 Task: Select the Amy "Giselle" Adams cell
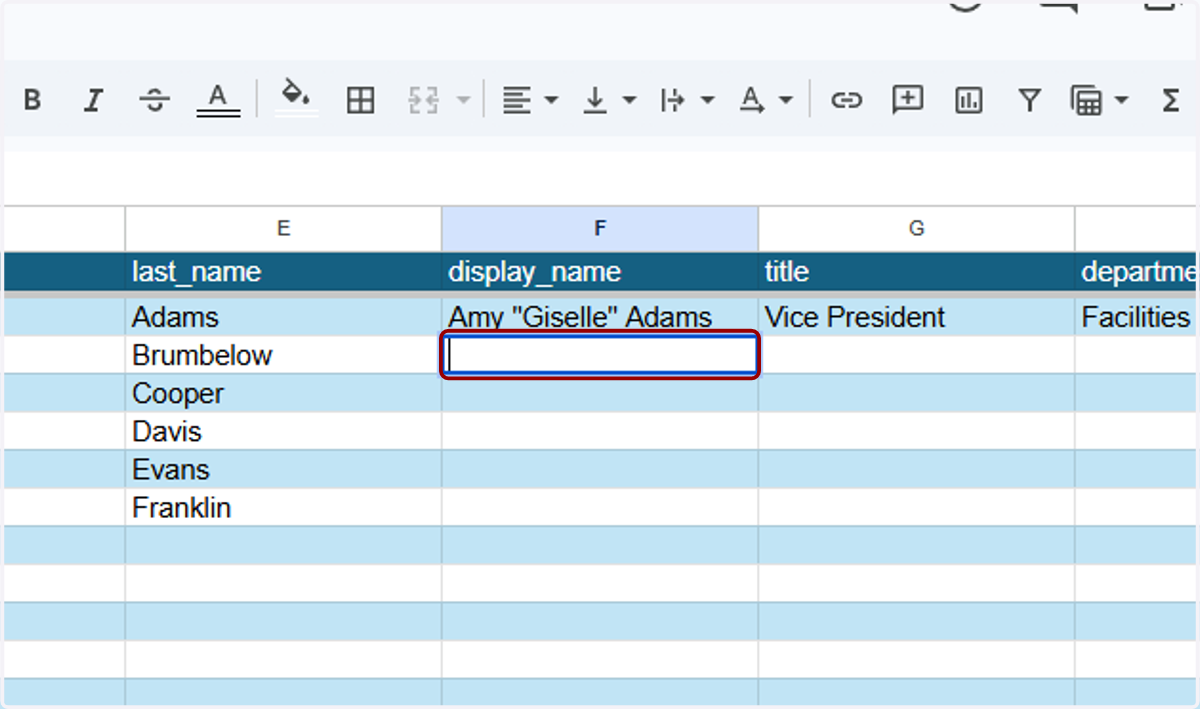point(600,317)
